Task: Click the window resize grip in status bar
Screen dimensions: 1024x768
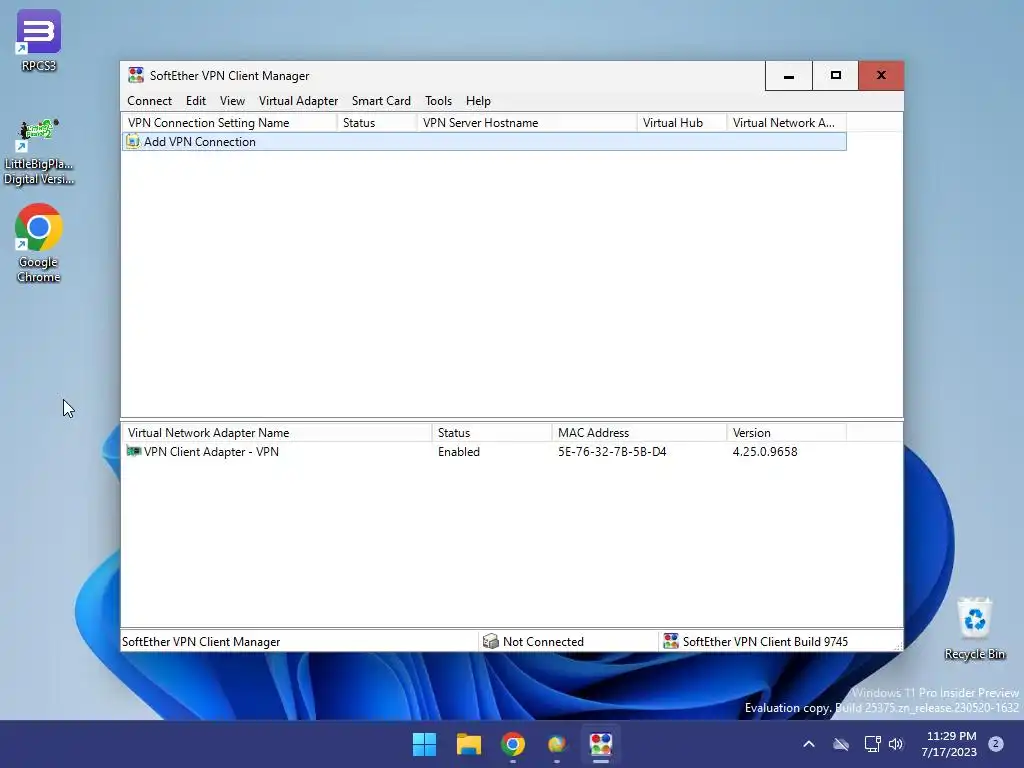Action: click(899, 647)
